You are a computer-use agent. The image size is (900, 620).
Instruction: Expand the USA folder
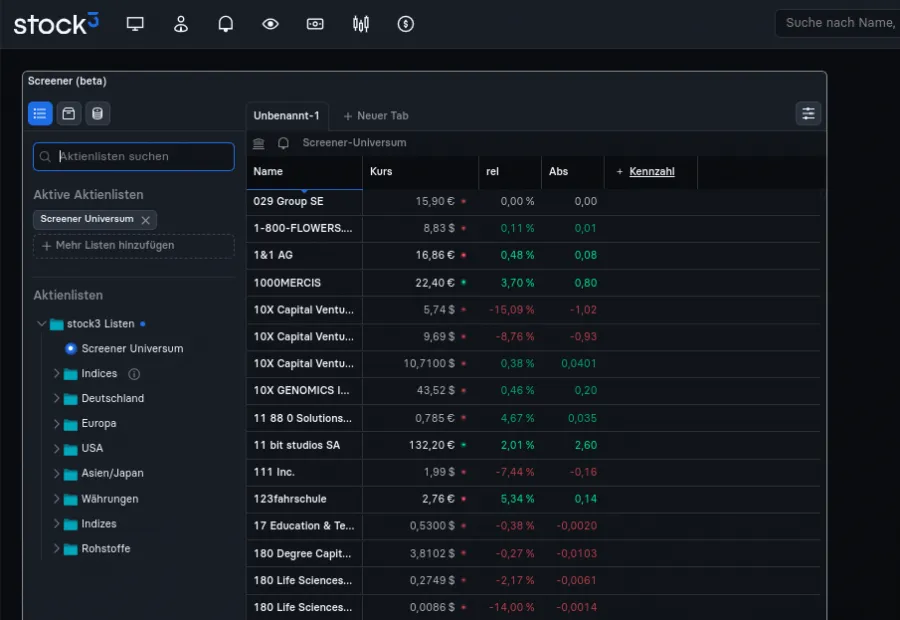pyautogui.click(x=57, y=449)
